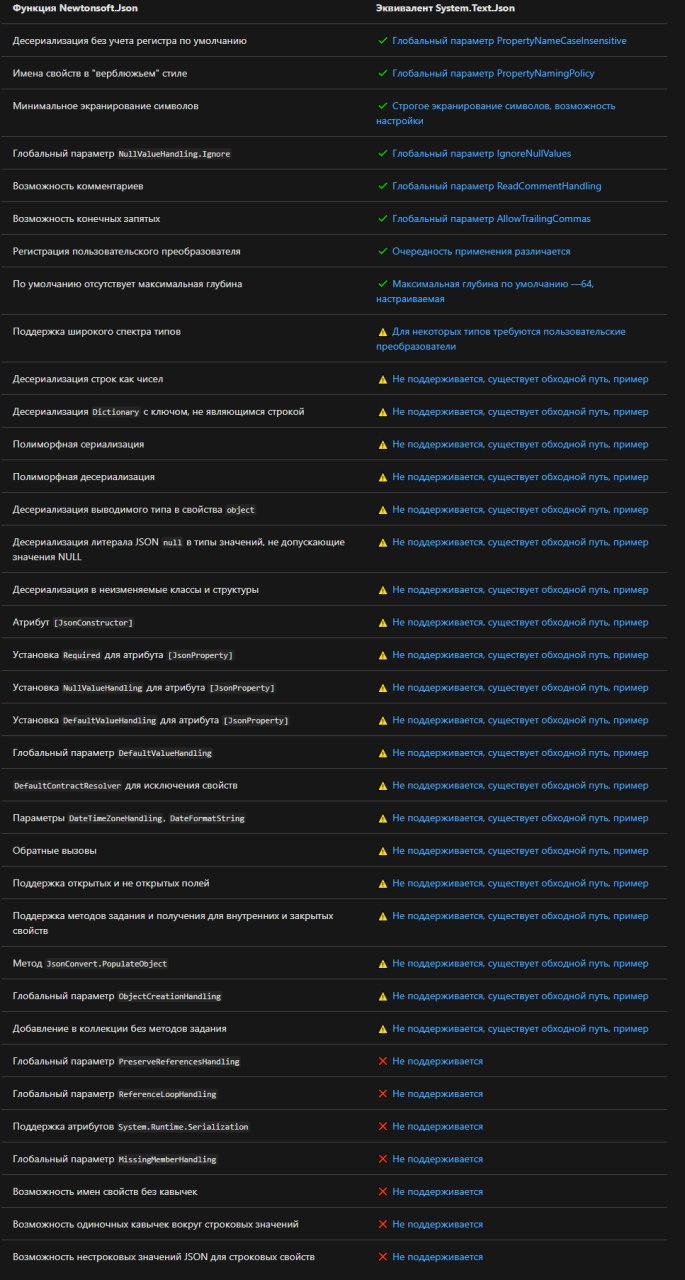Select the 'Полиморфная сериализация' cell
685x1280 pixels.
78,444
